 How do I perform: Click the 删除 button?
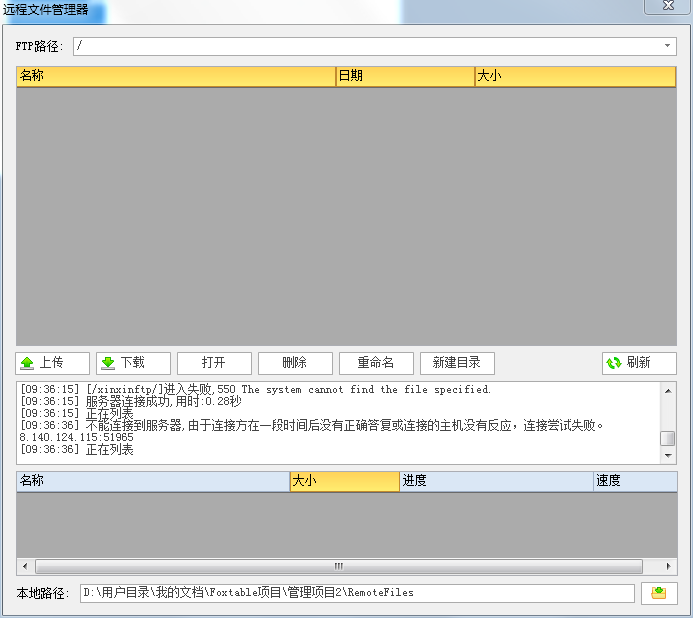tap(295, 363)
